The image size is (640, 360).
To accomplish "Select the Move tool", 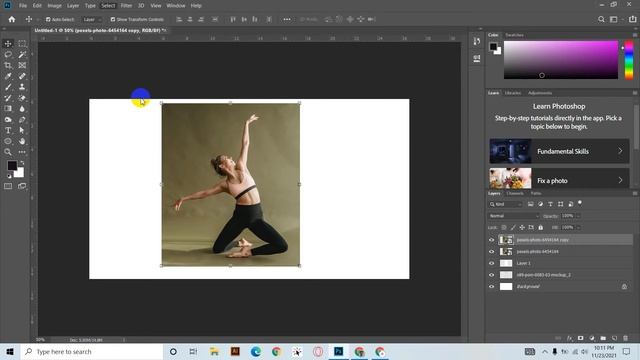I will coord(8,44).
